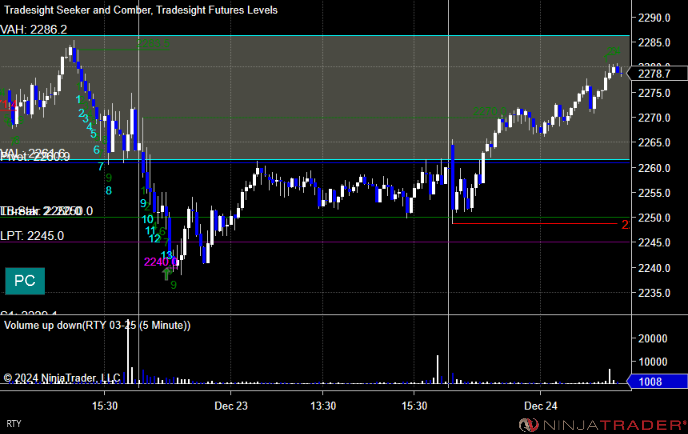Click the 10000 volume axis label
688x434 pixels.
point(652,362)
